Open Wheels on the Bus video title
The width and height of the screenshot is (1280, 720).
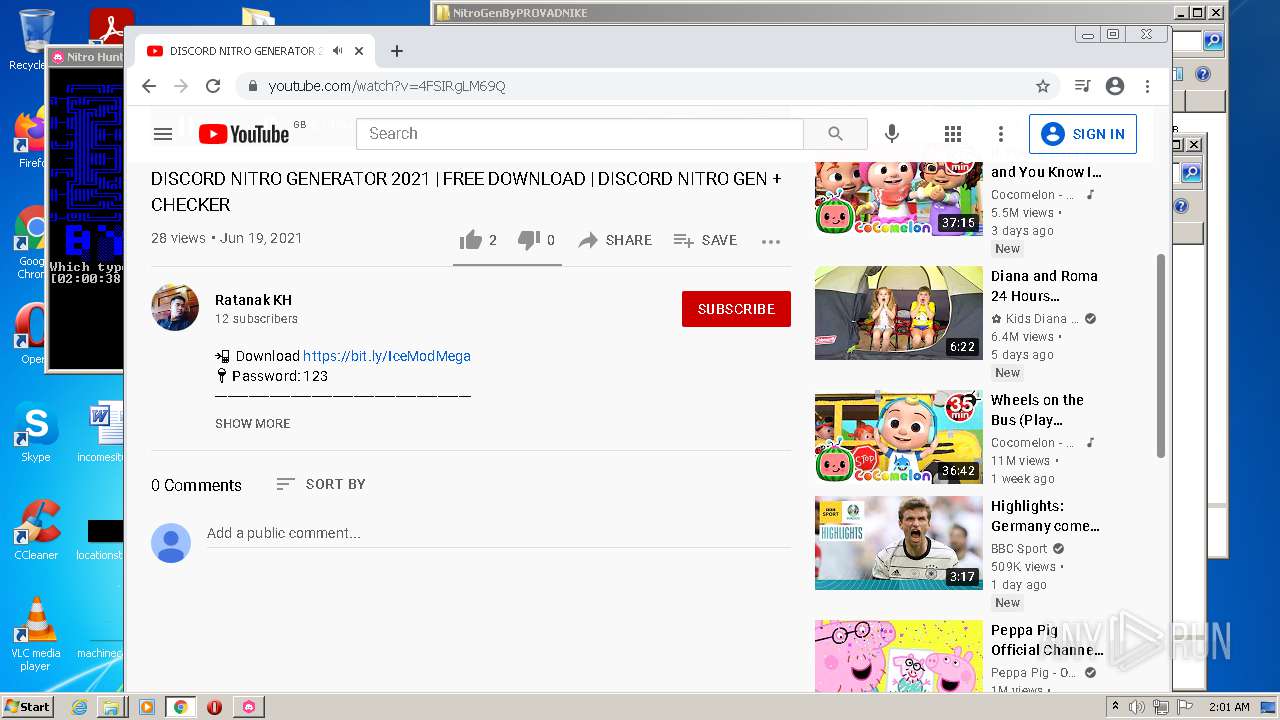point(1037,410)
